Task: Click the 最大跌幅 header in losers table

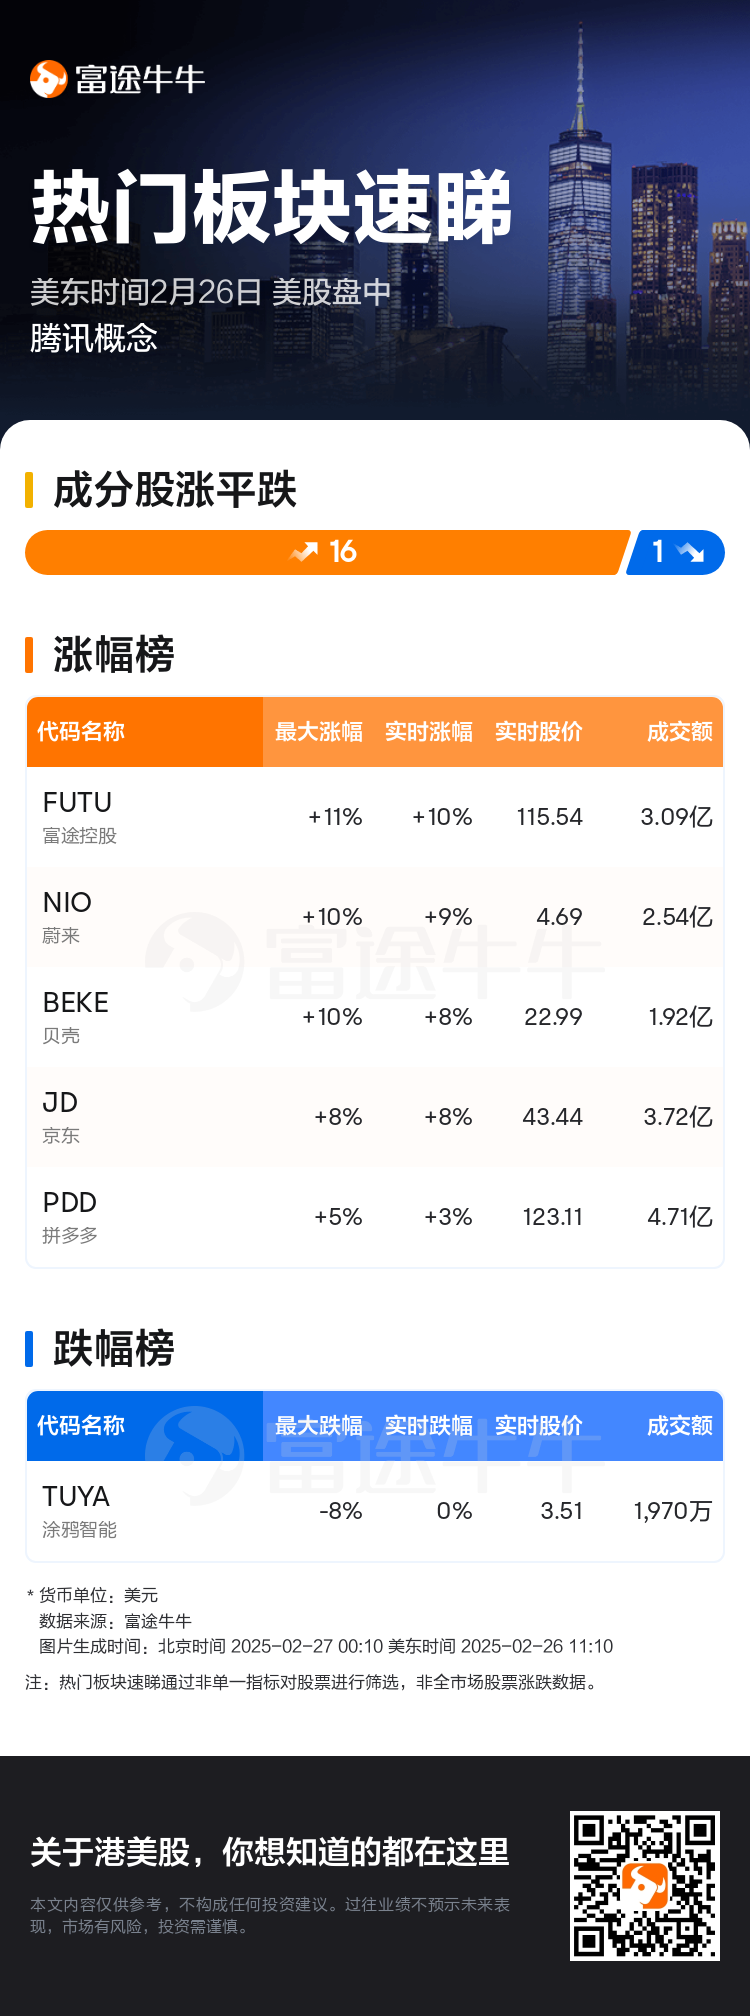Action: (319, 1426)
